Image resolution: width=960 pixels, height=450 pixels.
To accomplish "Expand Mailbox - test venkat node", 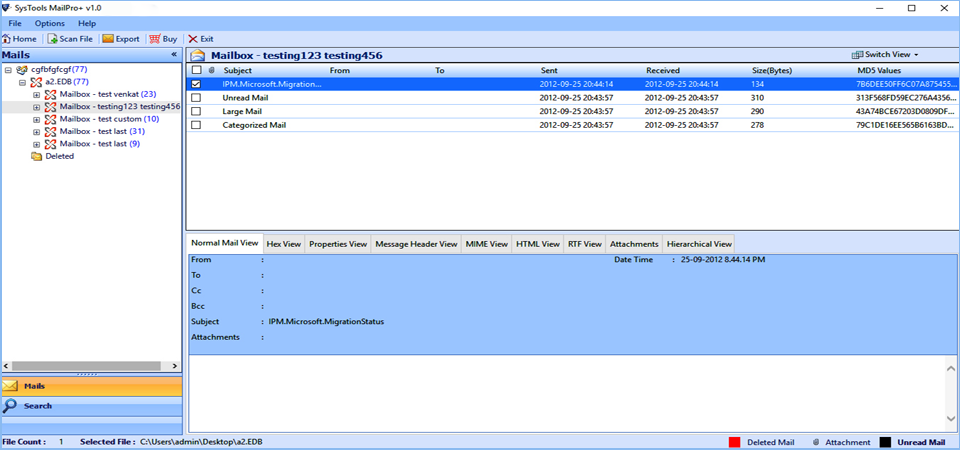I will click(37, 95).
